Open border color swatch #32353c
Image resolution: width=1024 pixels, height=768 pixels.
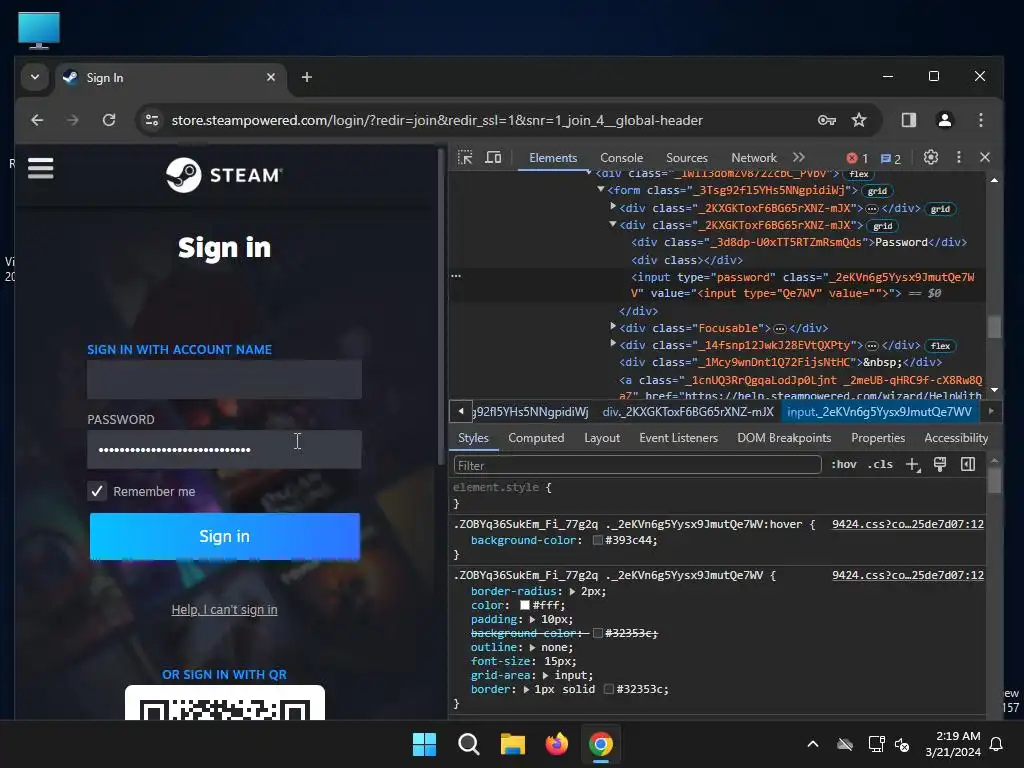[x=608, y=690]
